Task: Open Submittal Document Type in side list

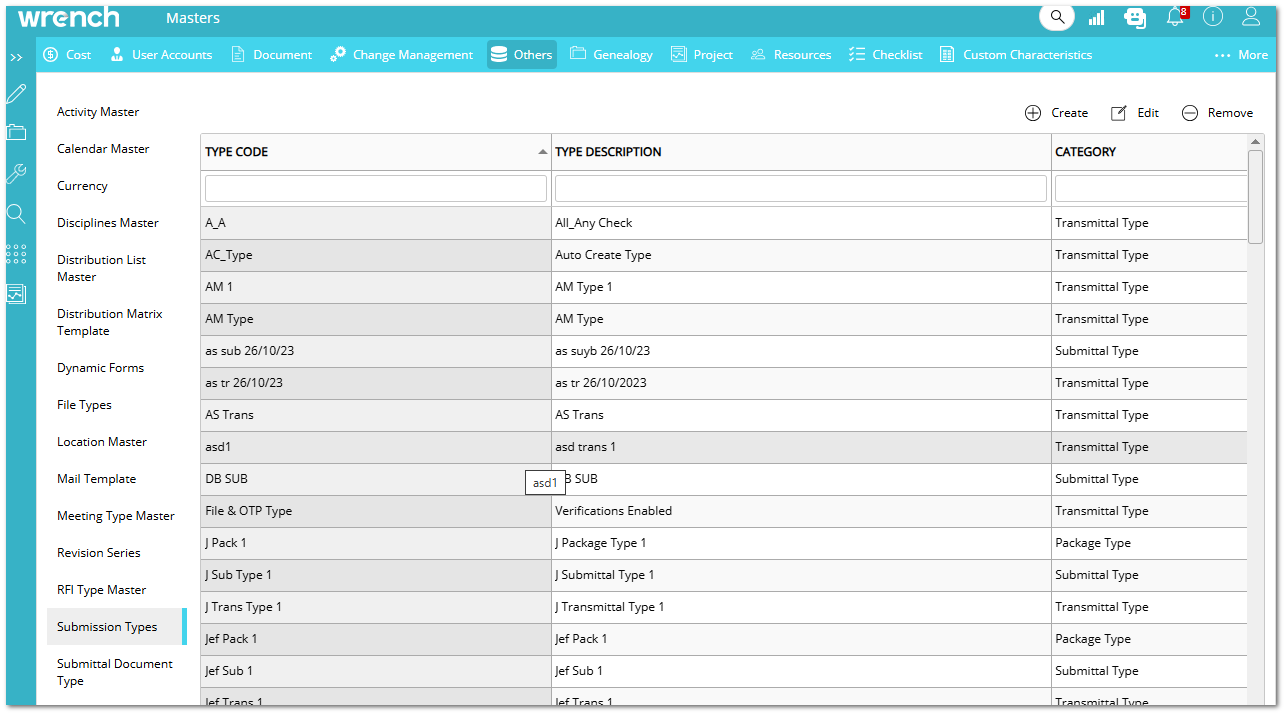Action: pyautogui.click(x=114, y=672)
